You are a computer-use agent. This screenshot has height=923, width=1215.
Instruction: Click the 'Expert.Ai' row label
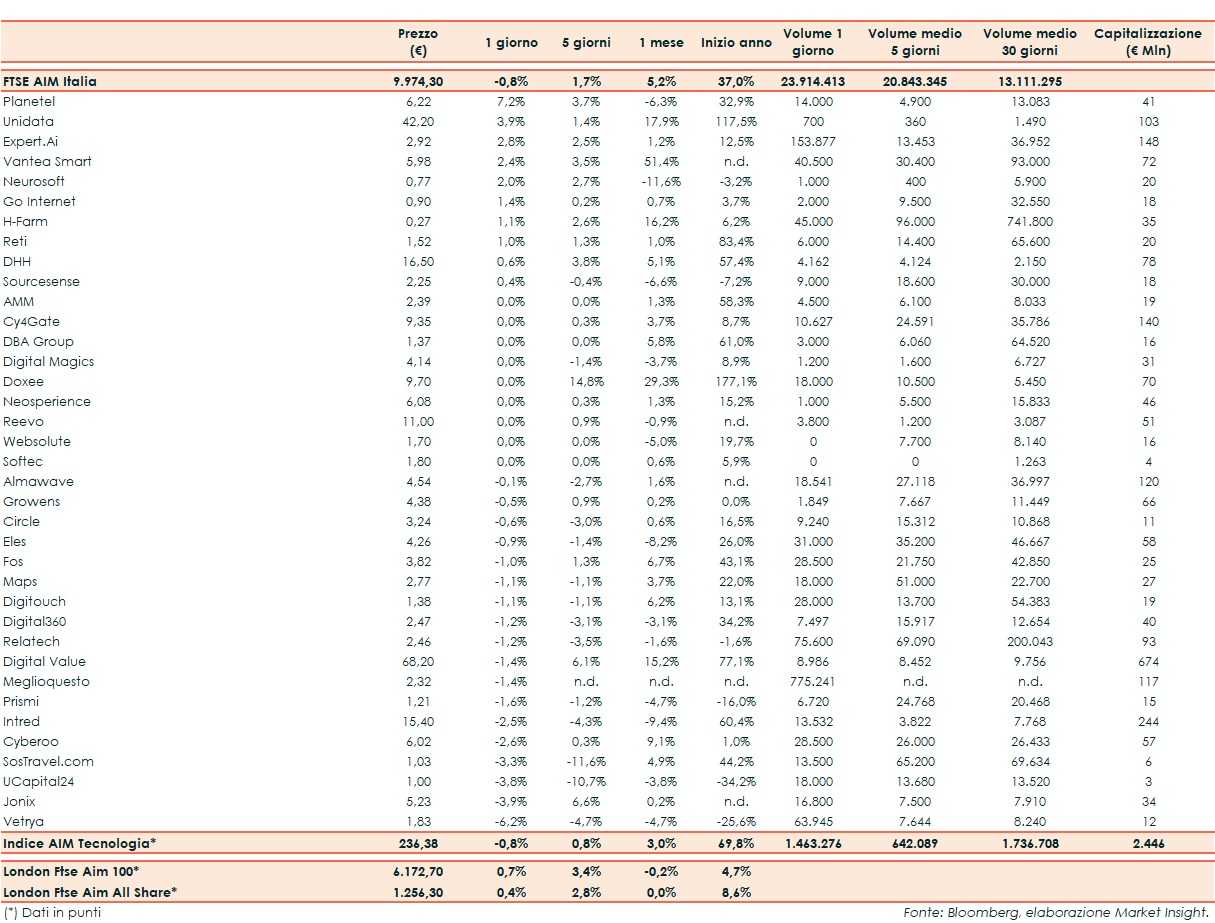(31, 141)
